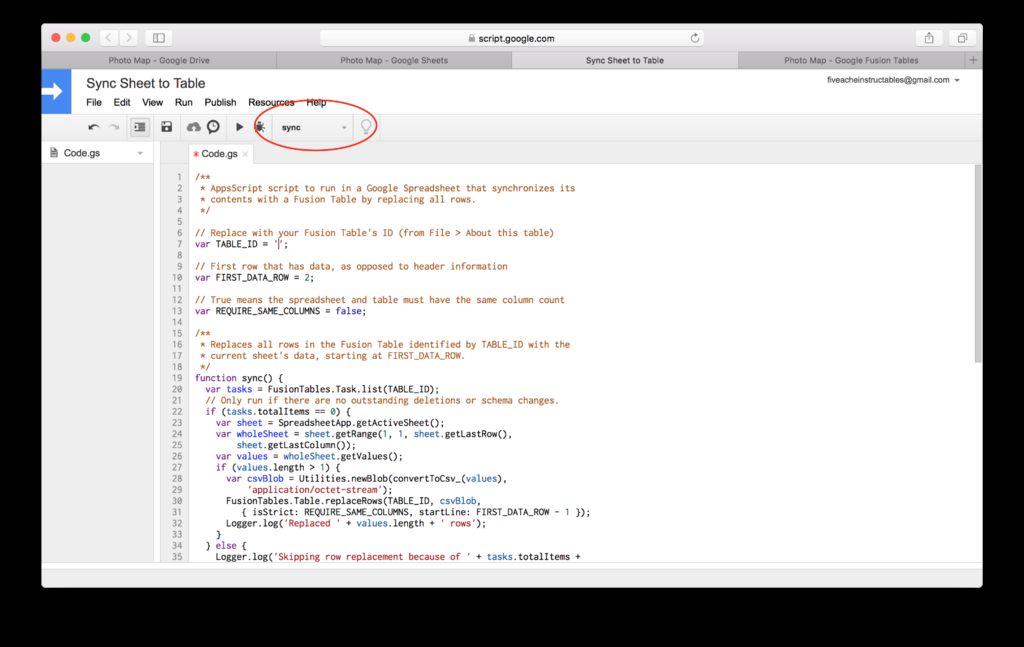Switch to Photo Map - Google Sheets tab
1024x647 pixels.
[x=394, y=60]
